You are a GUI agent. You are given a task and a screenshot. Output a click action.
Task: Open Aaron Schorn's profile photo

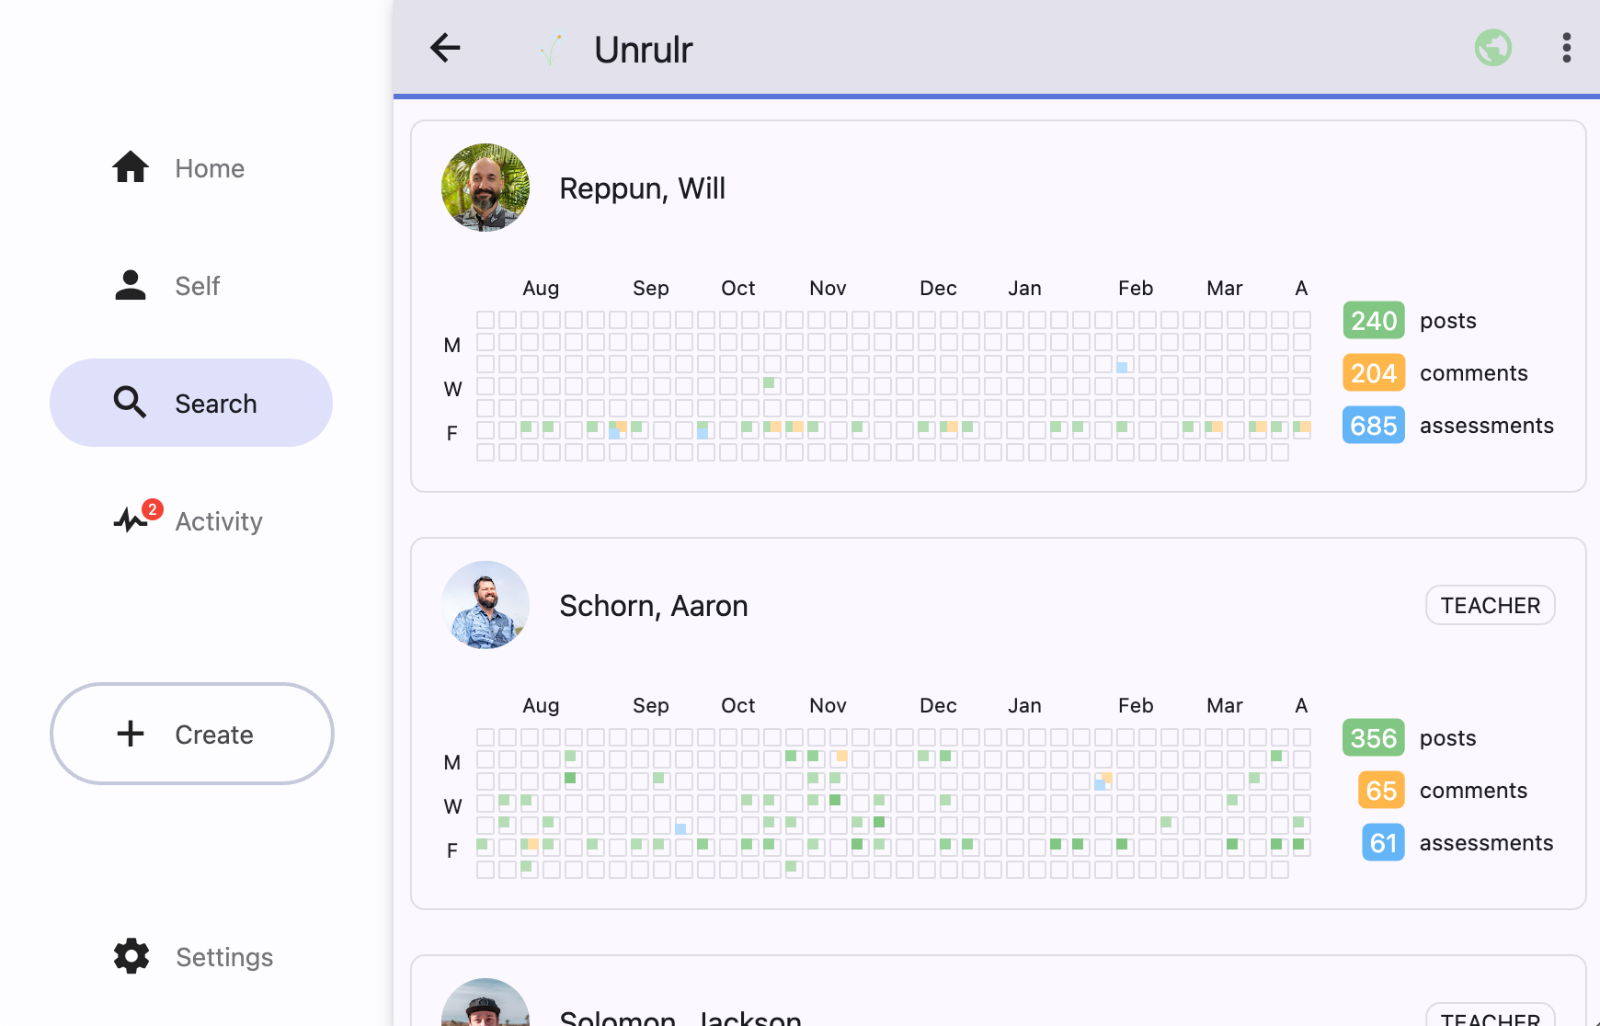485,605
